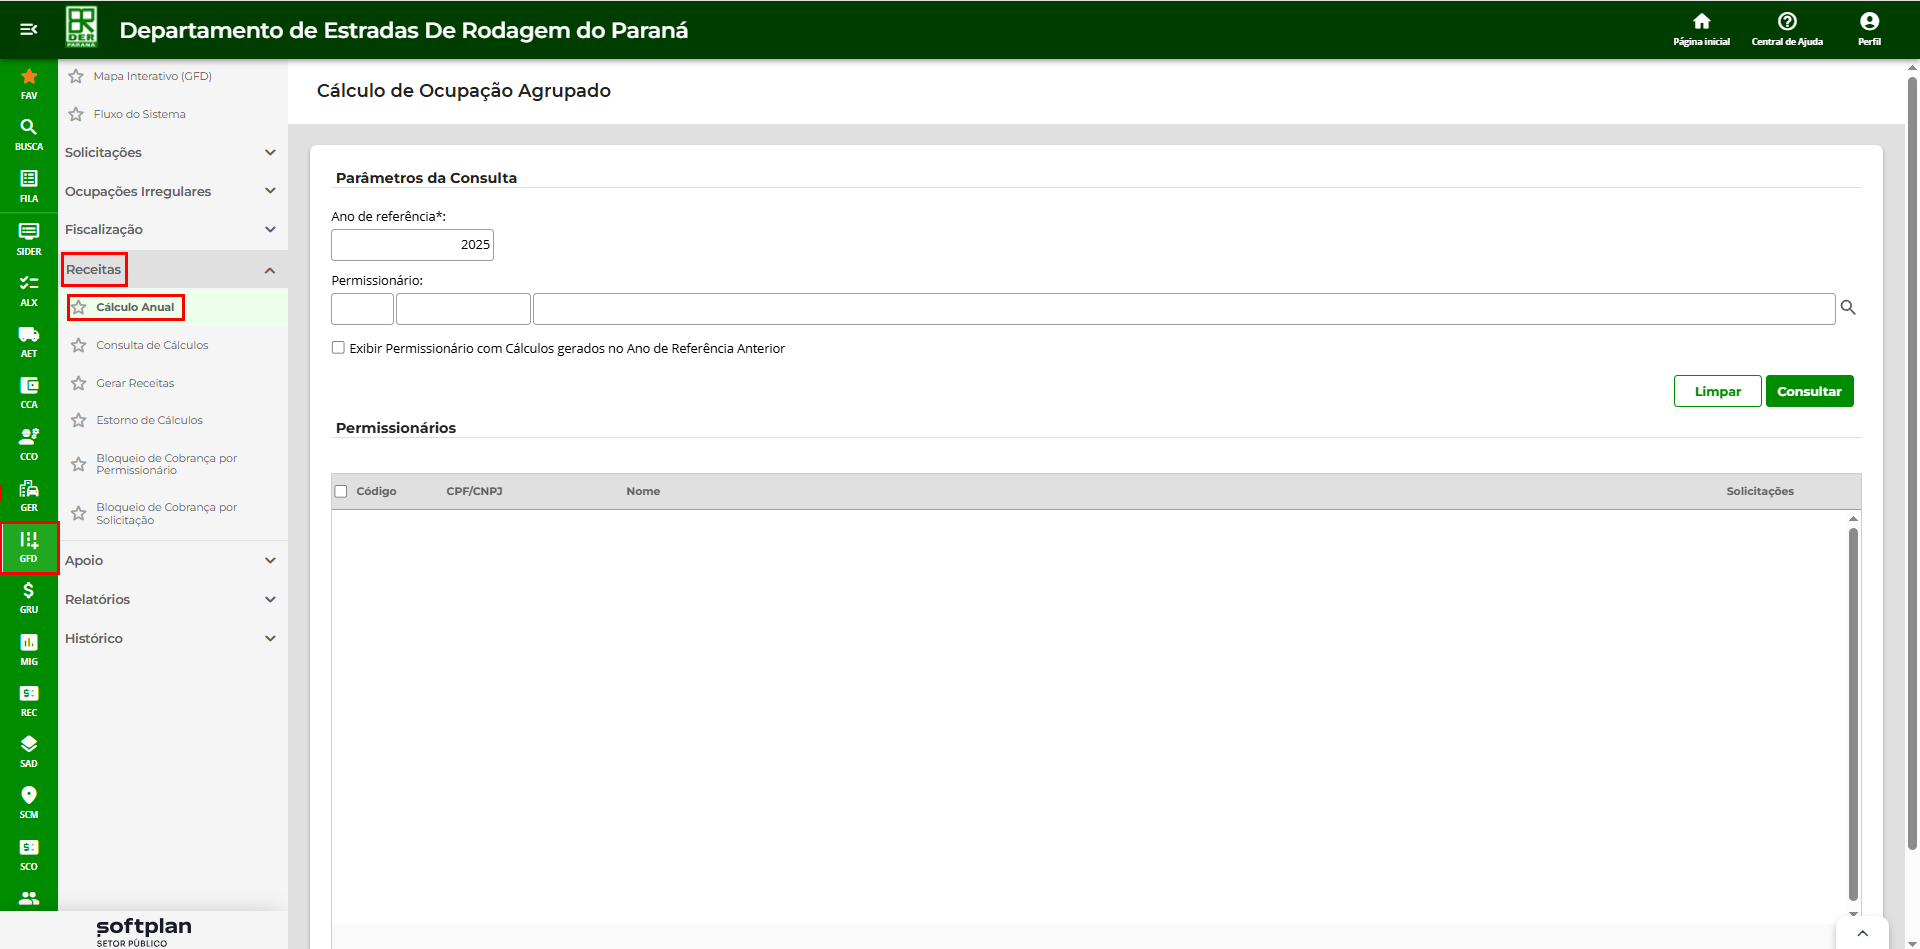The image size is (1920, 949).
Task: Open Cálculo Anual menu link
Action: click(x=135, y=307)
